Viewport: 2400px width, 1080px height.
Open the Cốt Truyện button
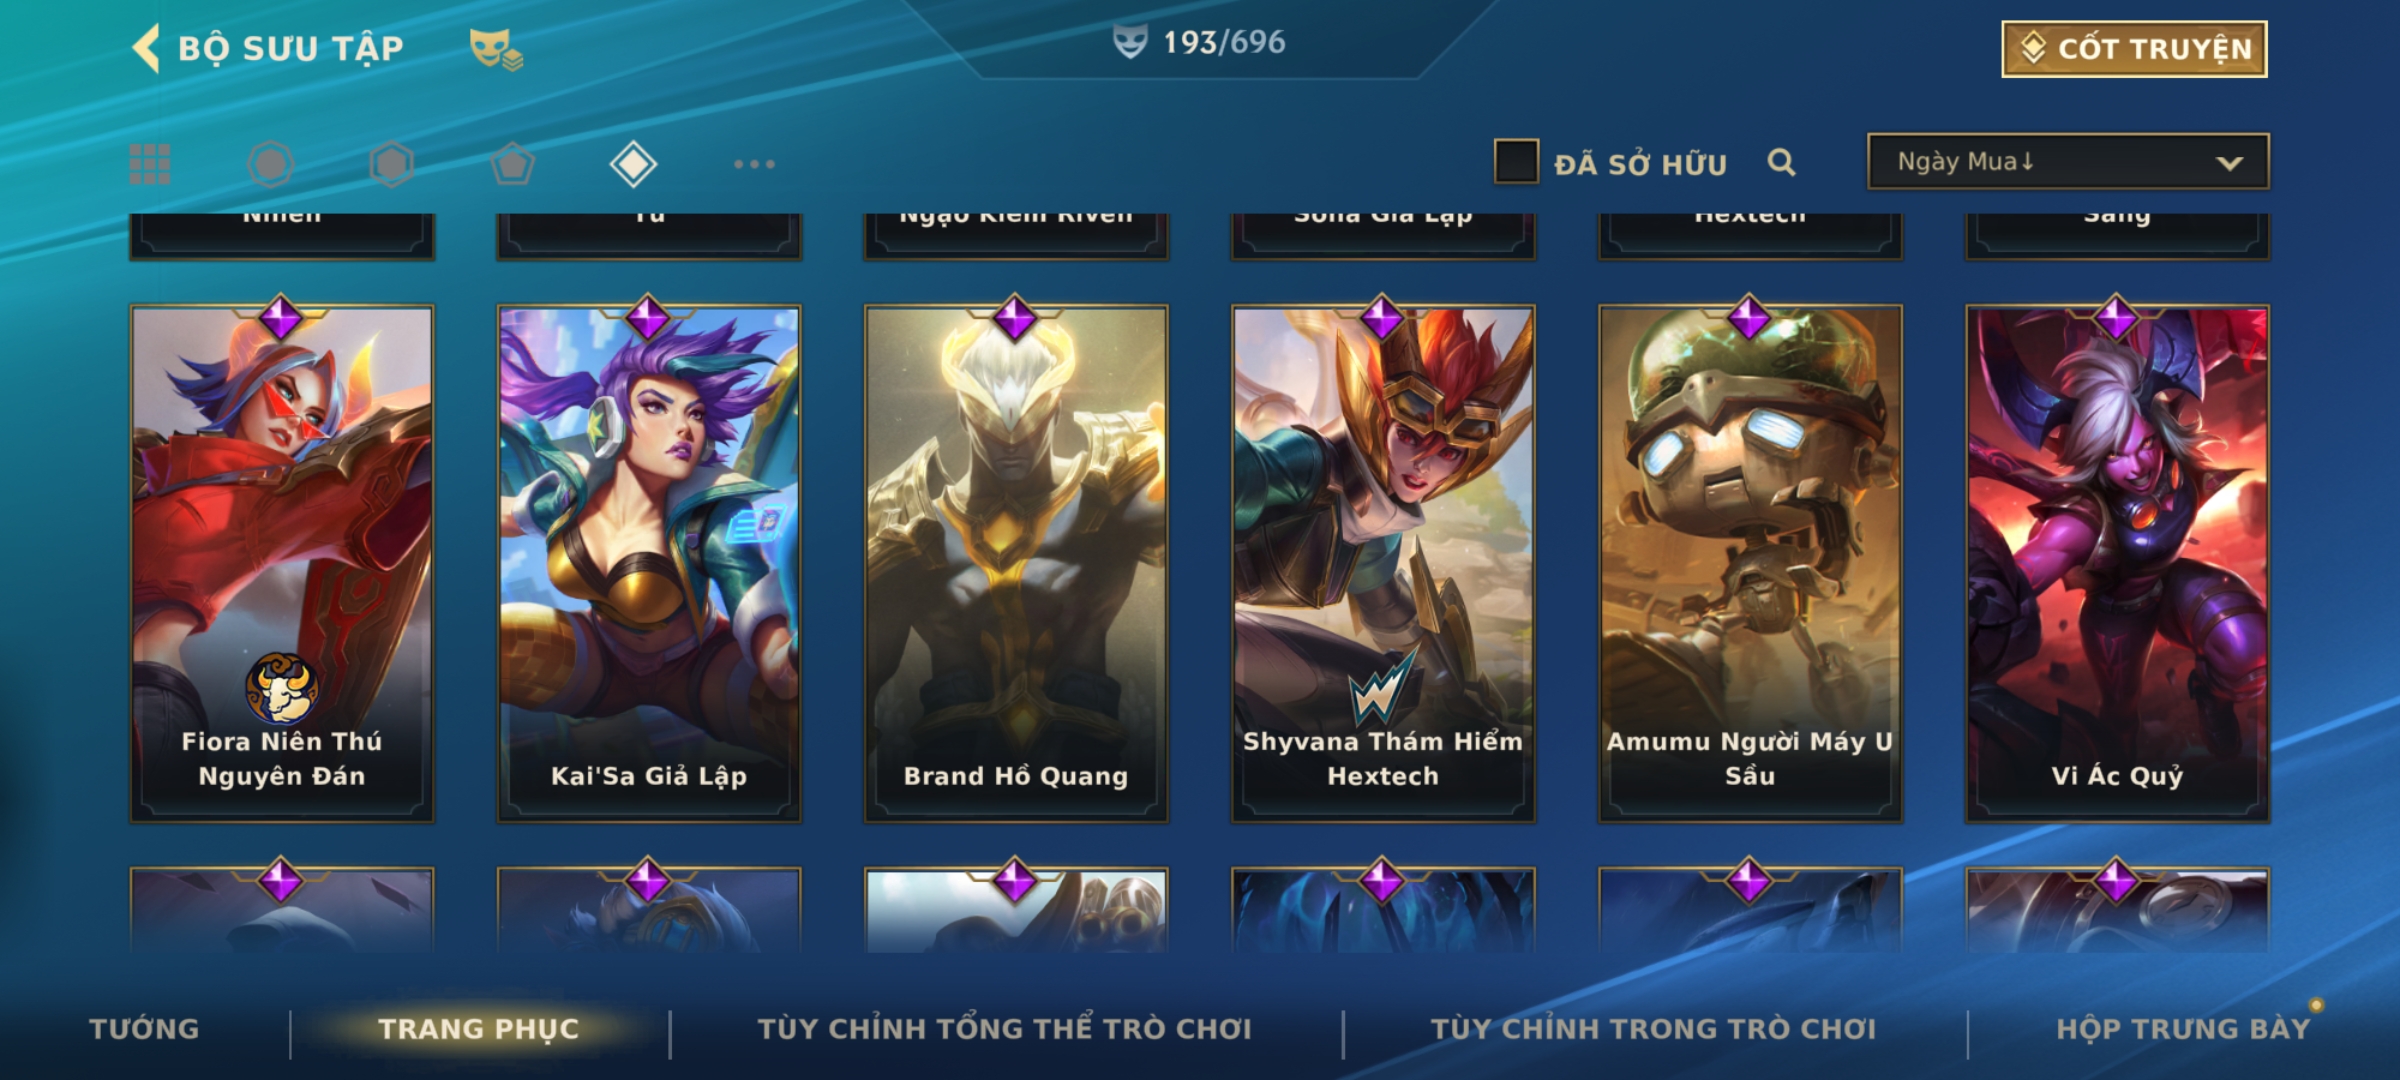(2134, 48)
